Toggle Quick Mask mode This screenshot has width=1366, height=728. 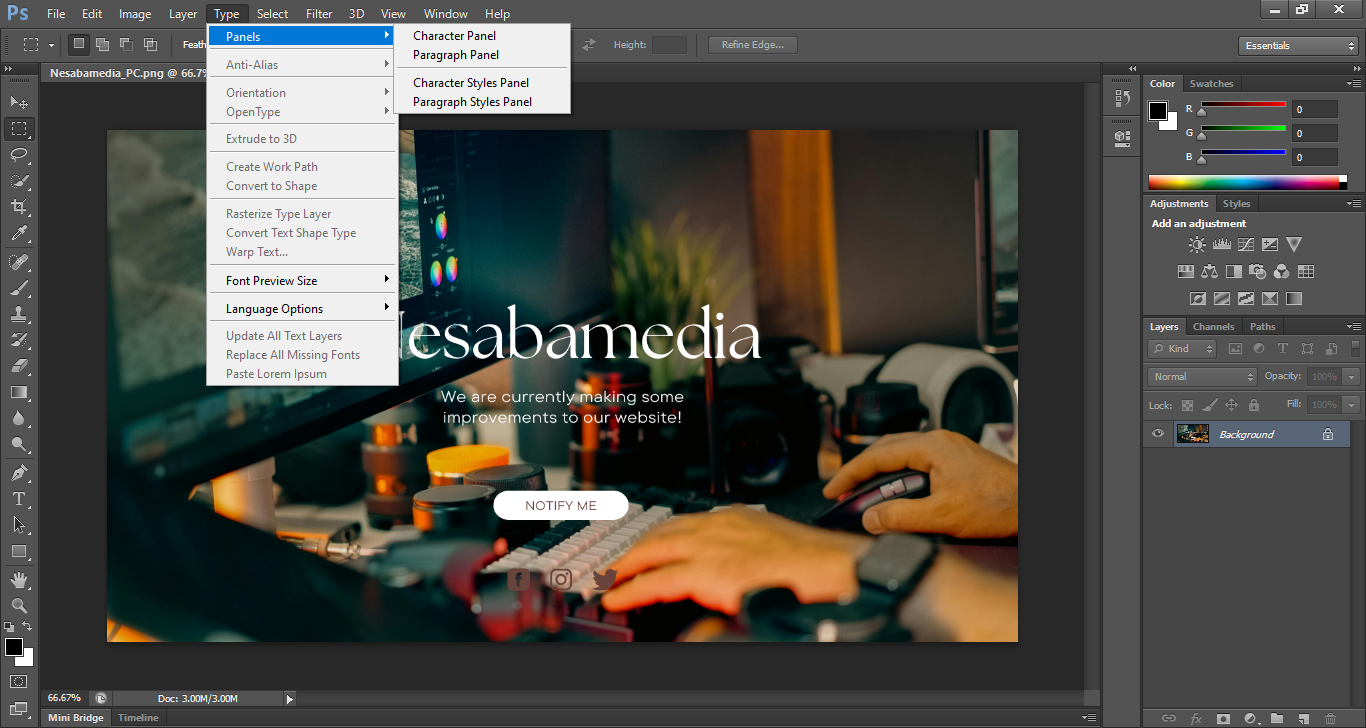pyautogui.click(x=19, y=682)
